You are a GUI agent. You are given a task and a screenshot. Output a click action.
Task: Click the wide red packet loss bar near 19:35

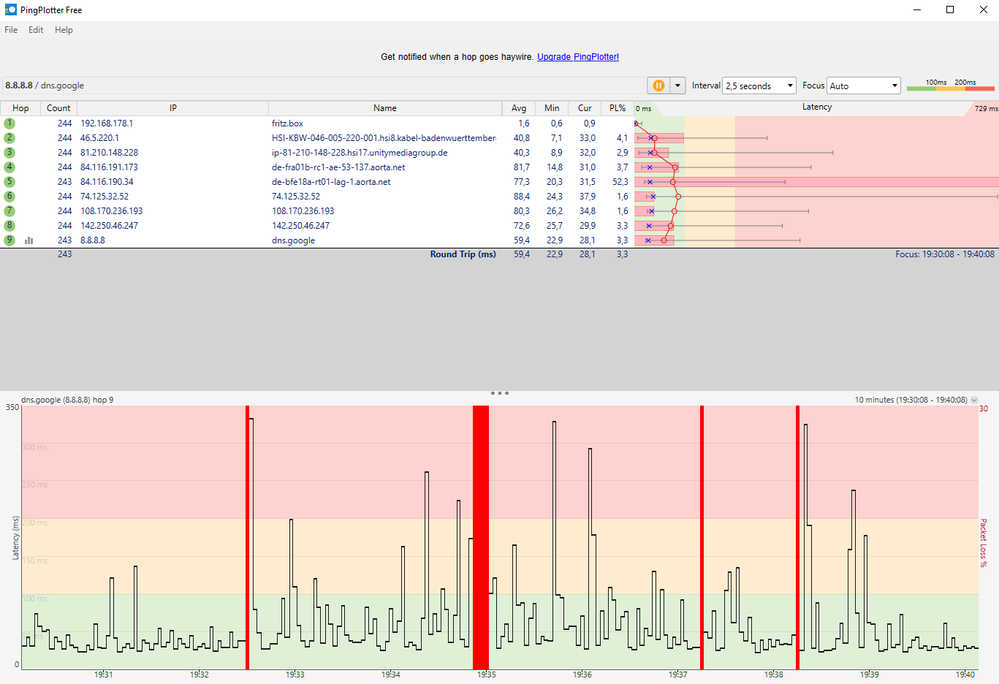480,537
